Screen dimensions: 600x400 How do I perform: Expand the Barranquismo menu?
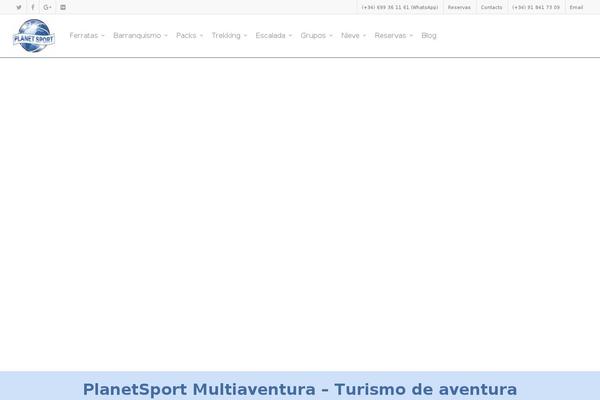pos(140,36)
